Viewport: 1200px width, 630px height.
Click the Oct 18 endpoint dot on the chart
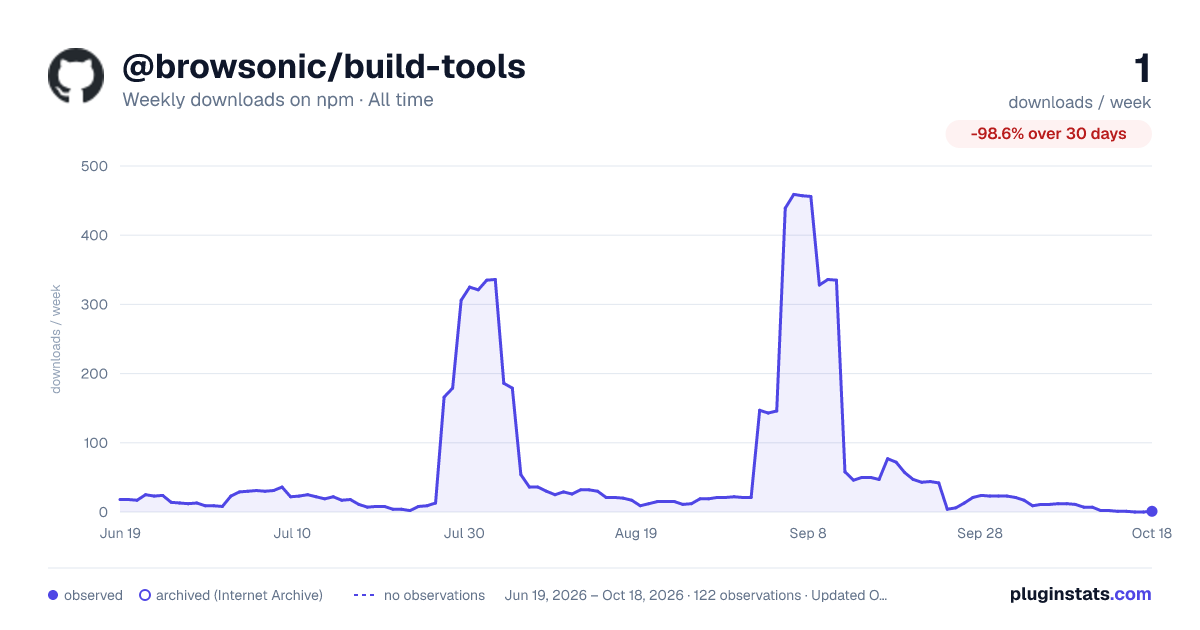[1152, 511]
